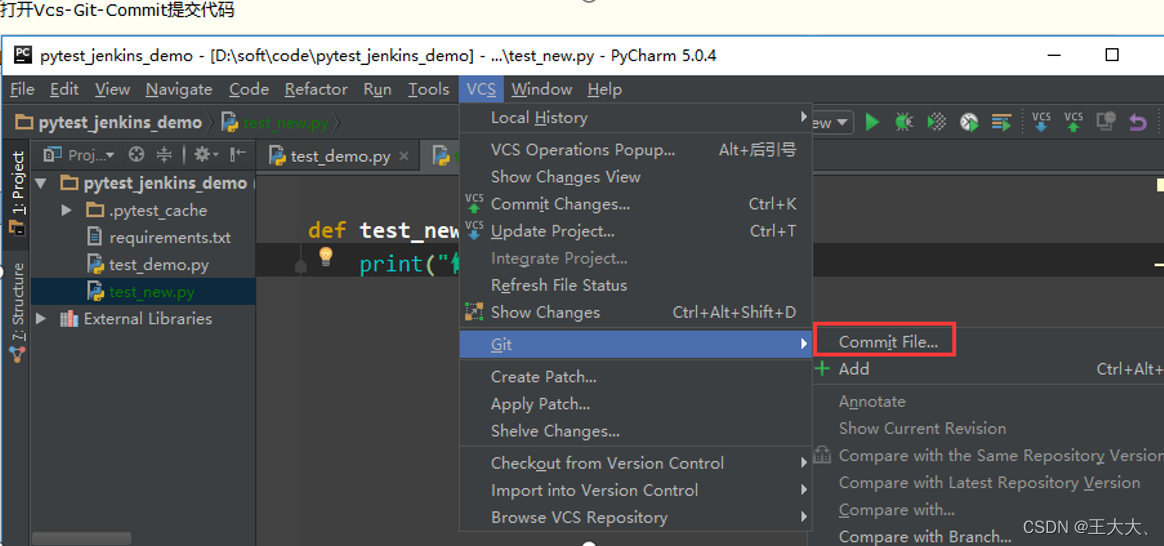
Task: Click the green VCS commit toolbar icon
Action: (x=1073, y=122)
